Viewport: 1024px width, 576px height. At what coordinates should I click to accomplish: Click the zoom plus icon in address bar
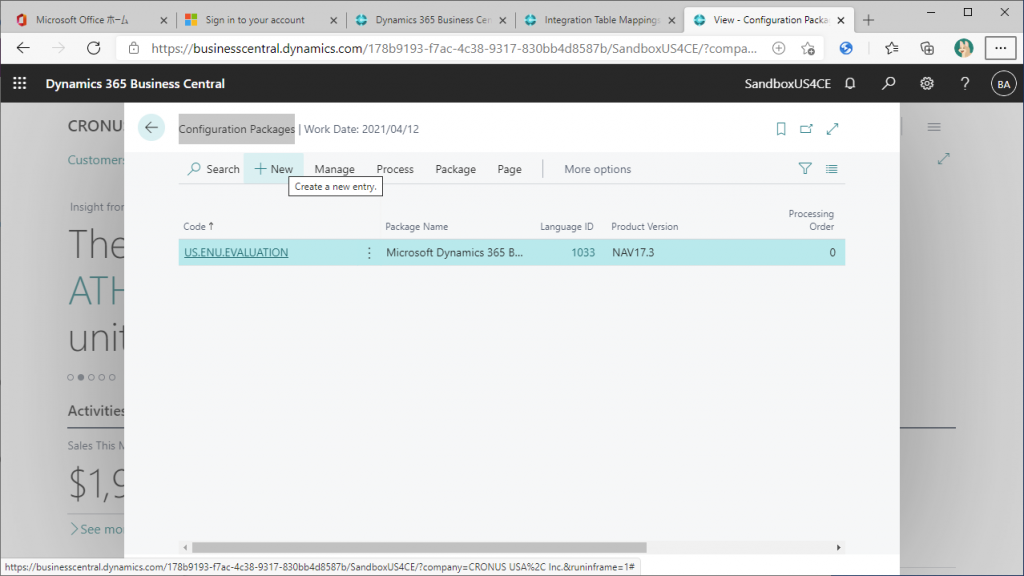(x=778, y=48)
